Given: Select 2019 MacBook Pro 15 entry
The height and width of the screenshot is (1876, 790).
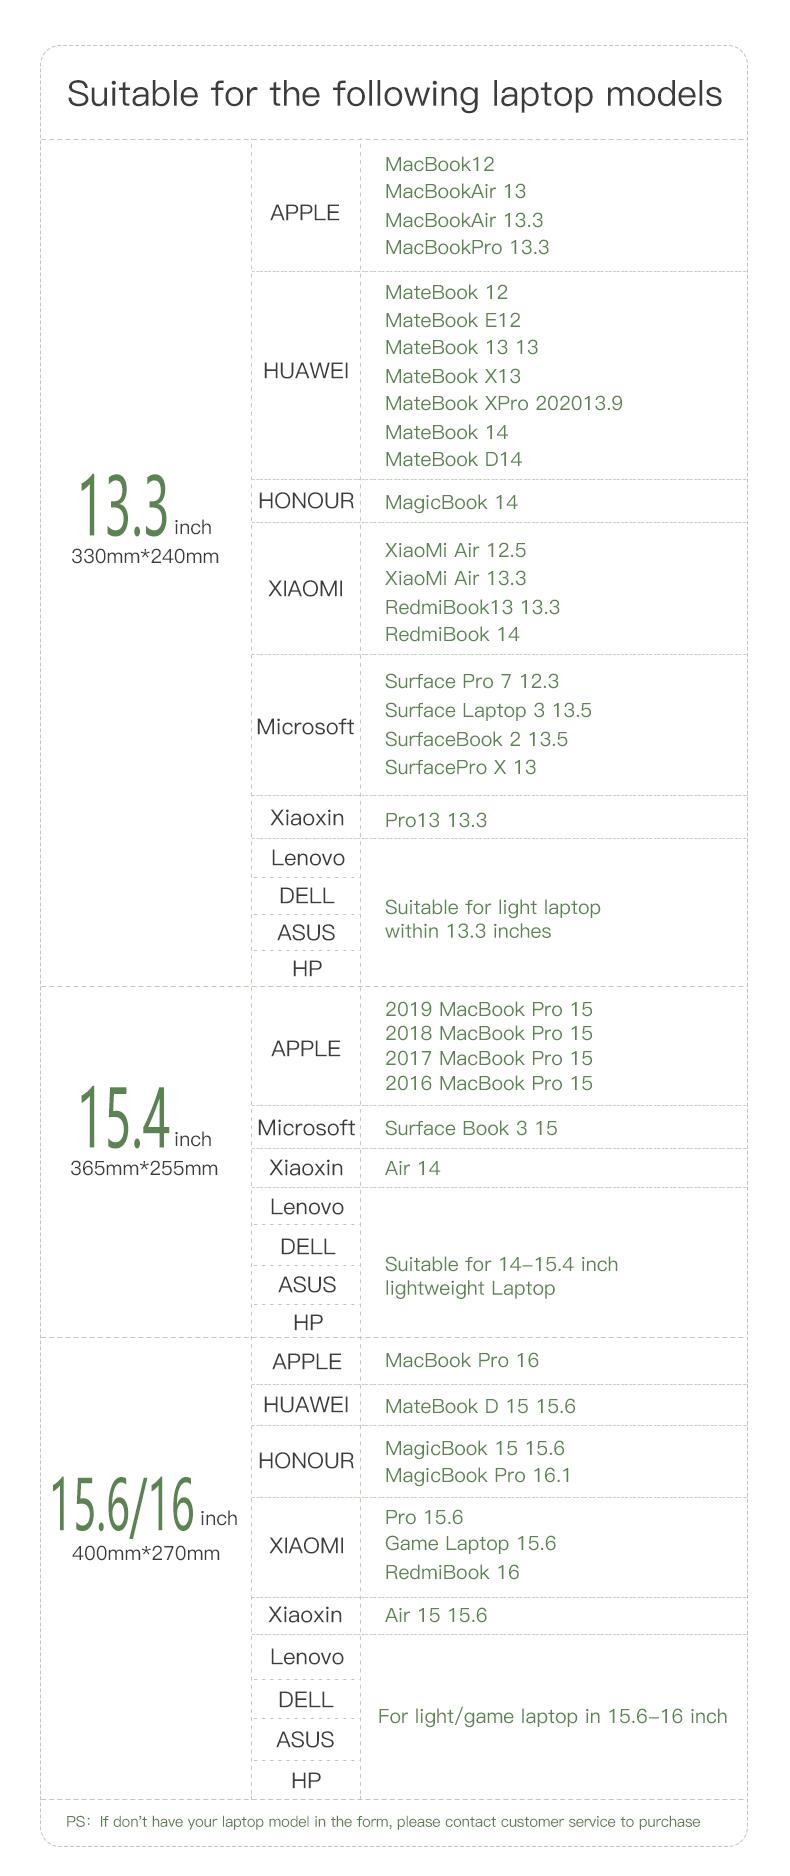Looking at the screenshot, I should point(489,1009).
